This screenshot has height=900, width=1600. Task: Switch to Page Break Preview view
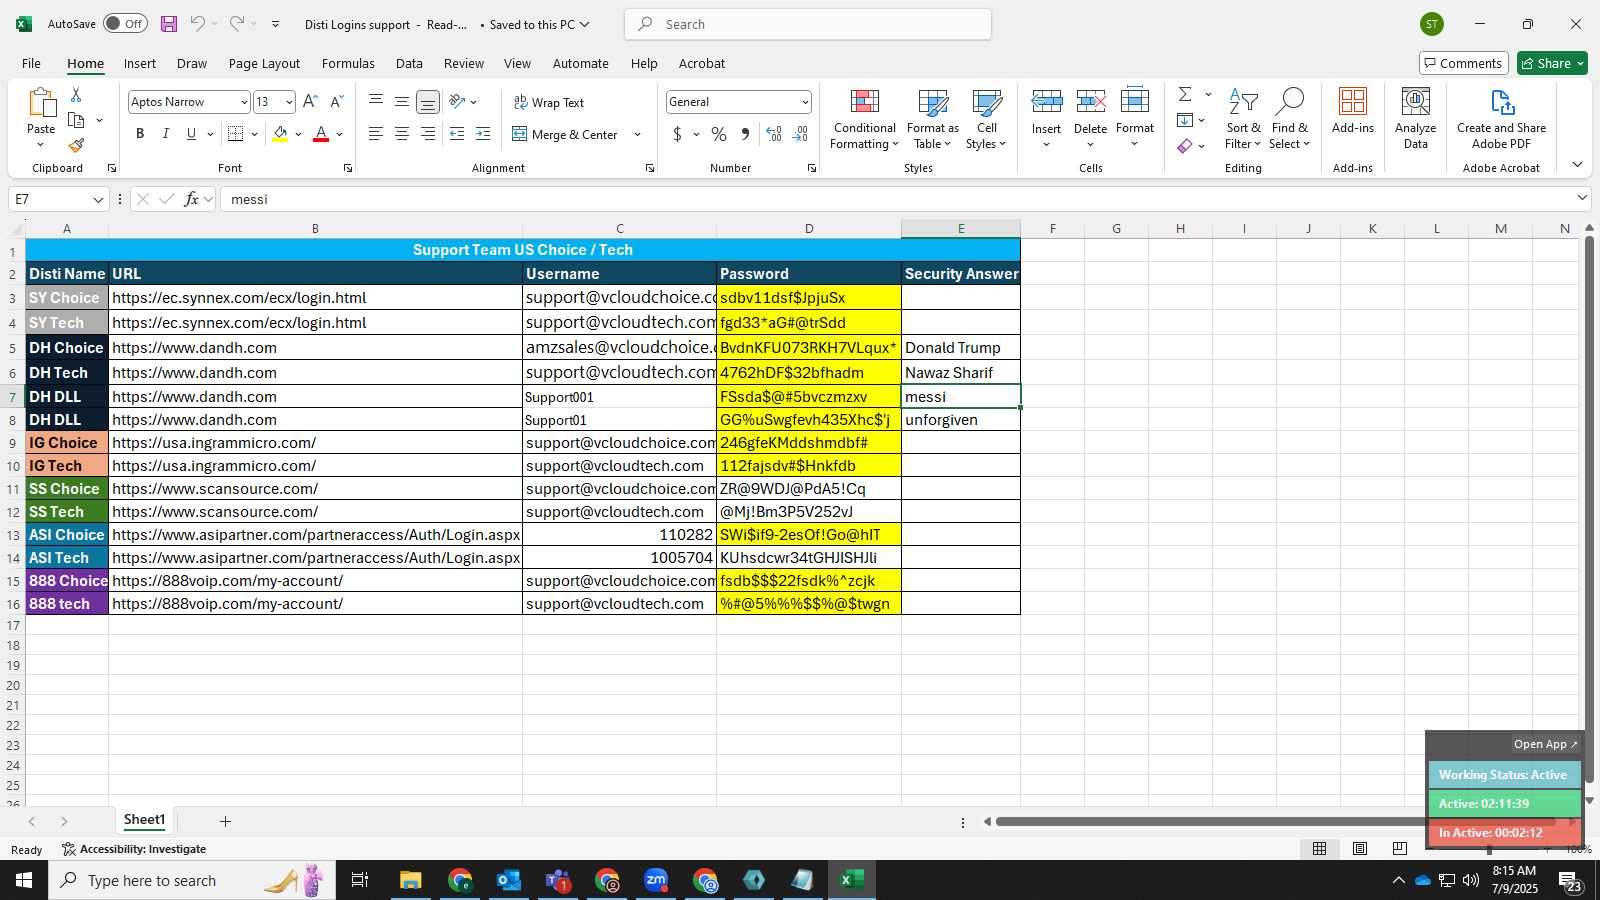(1399, 849)
